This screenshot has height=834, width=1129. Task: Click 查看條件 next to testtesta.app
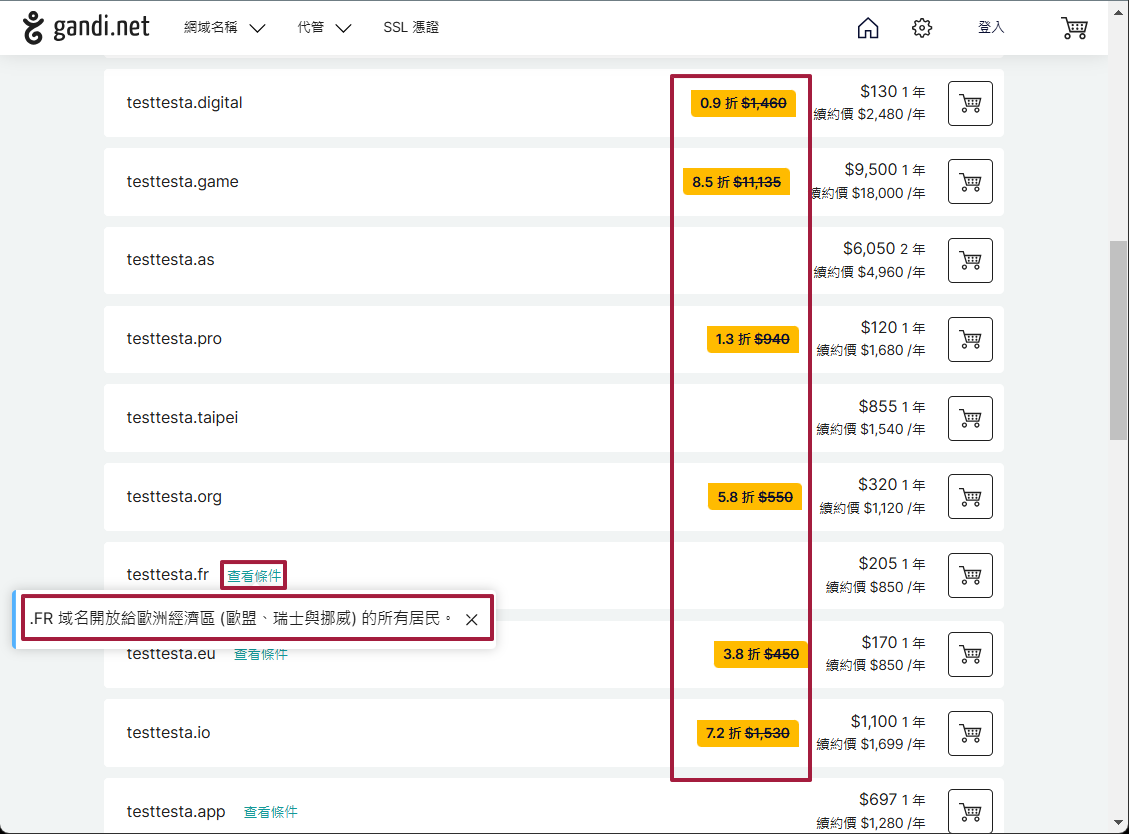pos(271,812)
